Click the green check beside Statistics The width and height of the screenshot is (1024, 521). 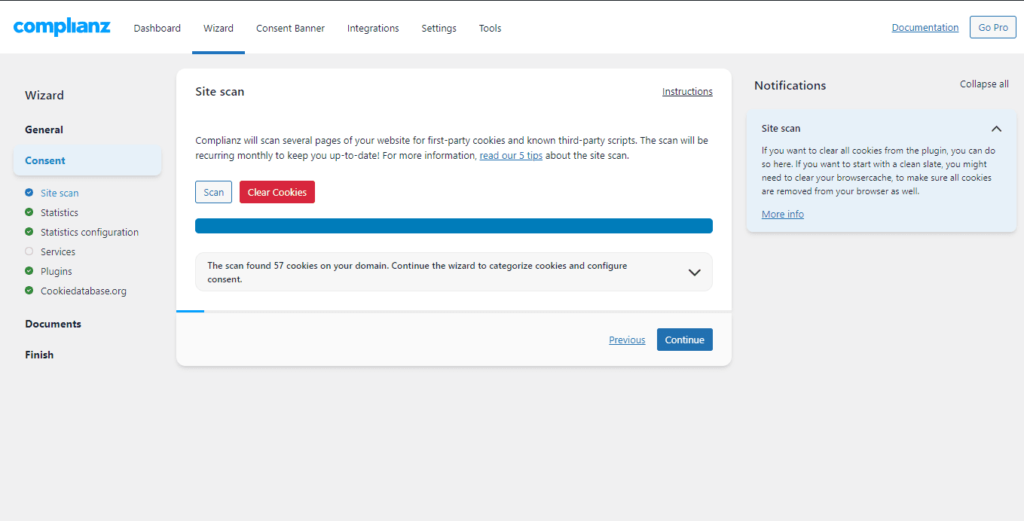(29, 212)
